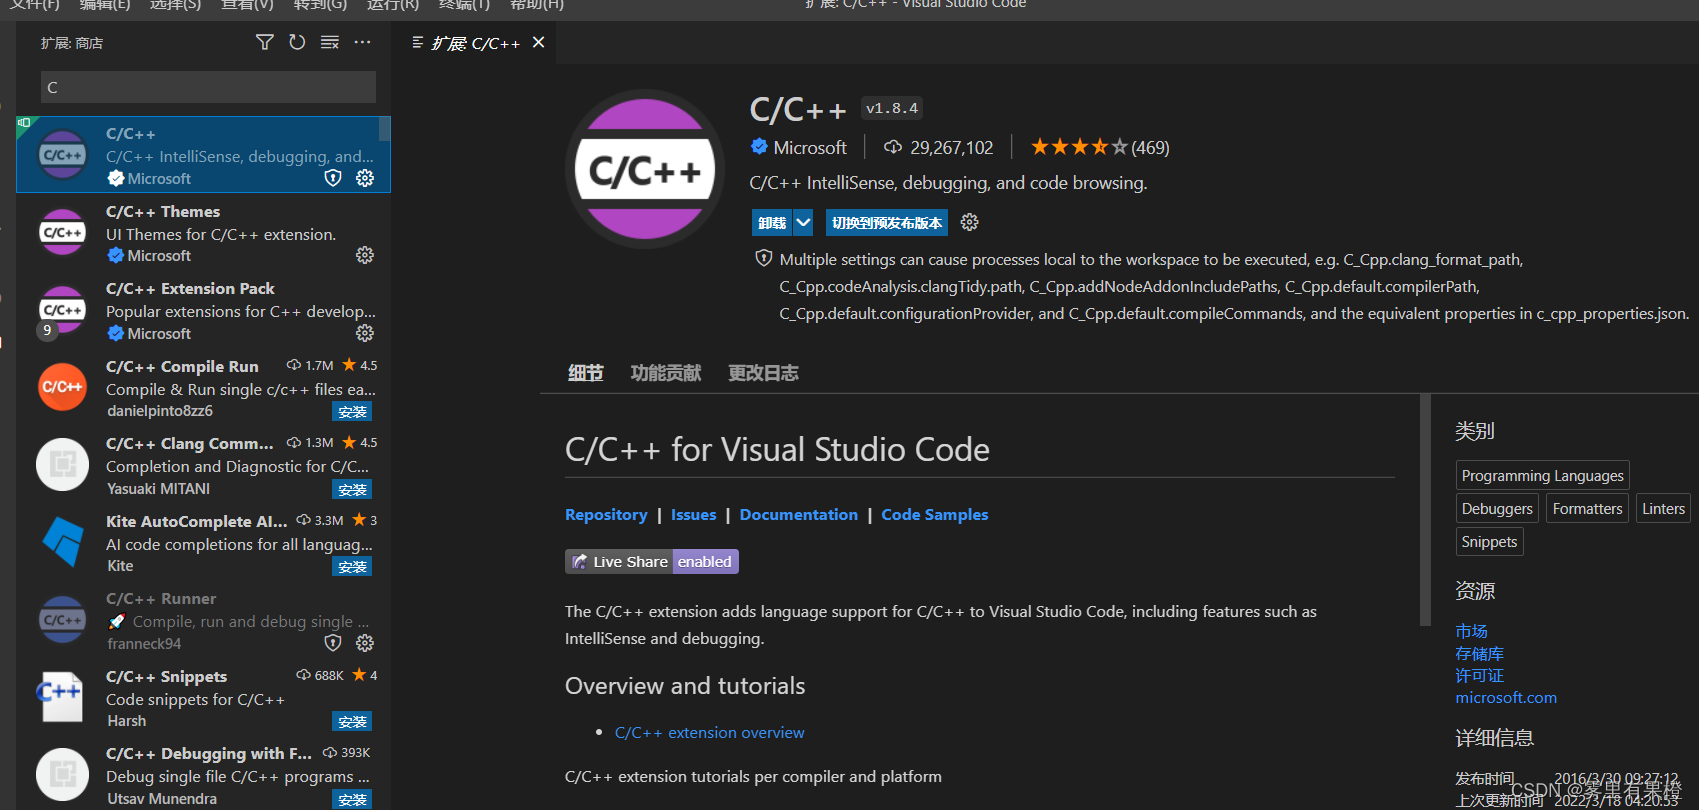Expand the uninstall button dropdown arrow
This screenshot has height=810, width=1699.
click(803, 222)
